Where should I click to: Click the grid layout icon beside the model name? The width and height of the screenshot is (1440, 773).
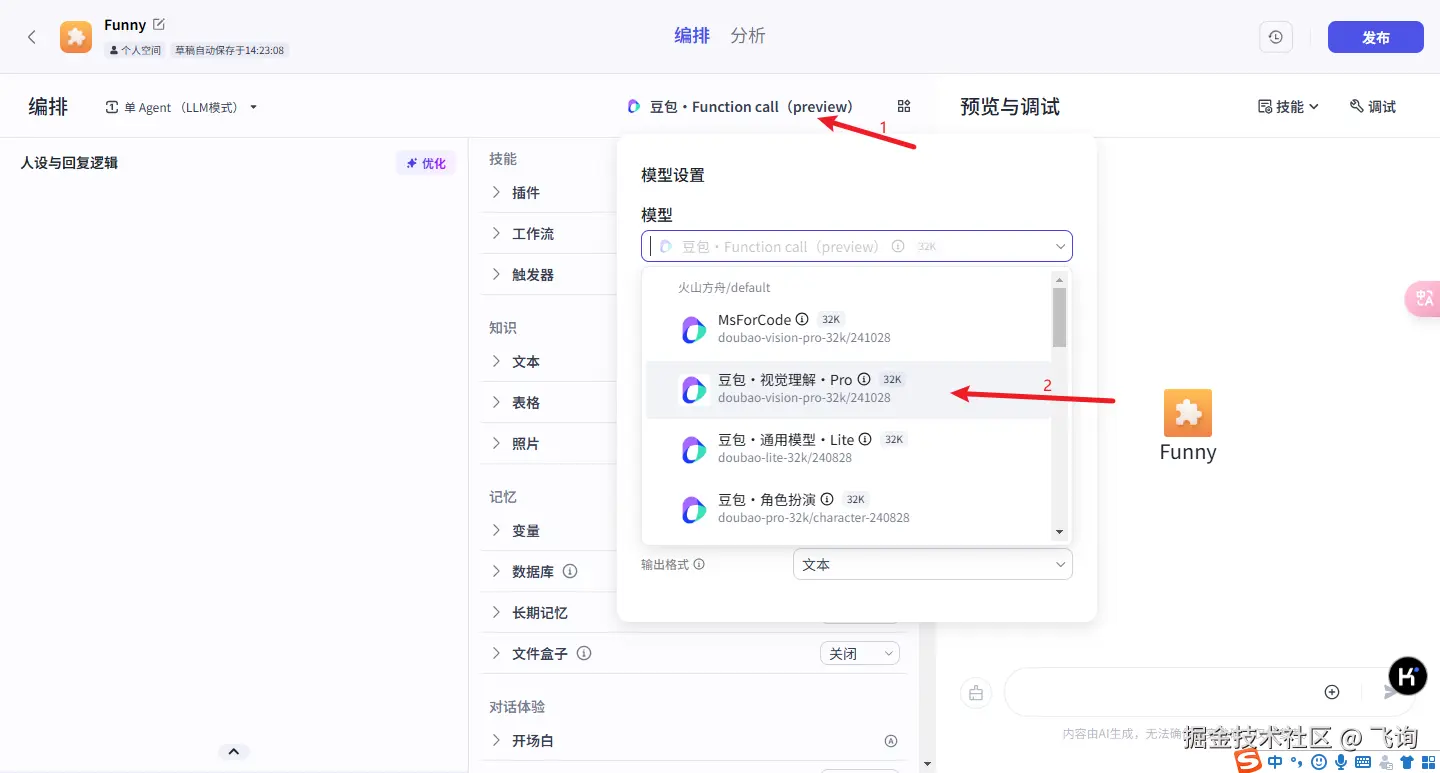click(x=904, y=106)
